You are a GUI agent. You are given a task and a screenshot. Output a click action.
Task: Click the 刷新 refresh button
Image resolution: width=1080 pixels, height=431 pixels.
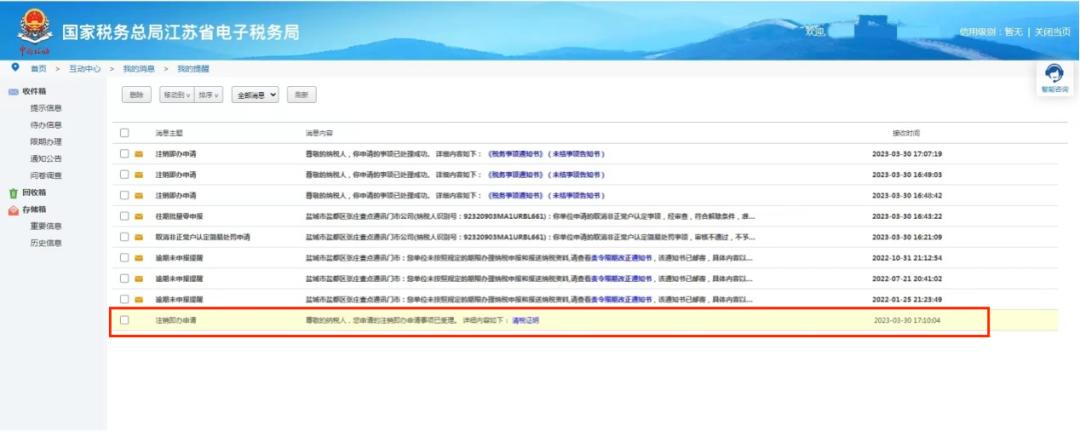[x=302, y=96]
